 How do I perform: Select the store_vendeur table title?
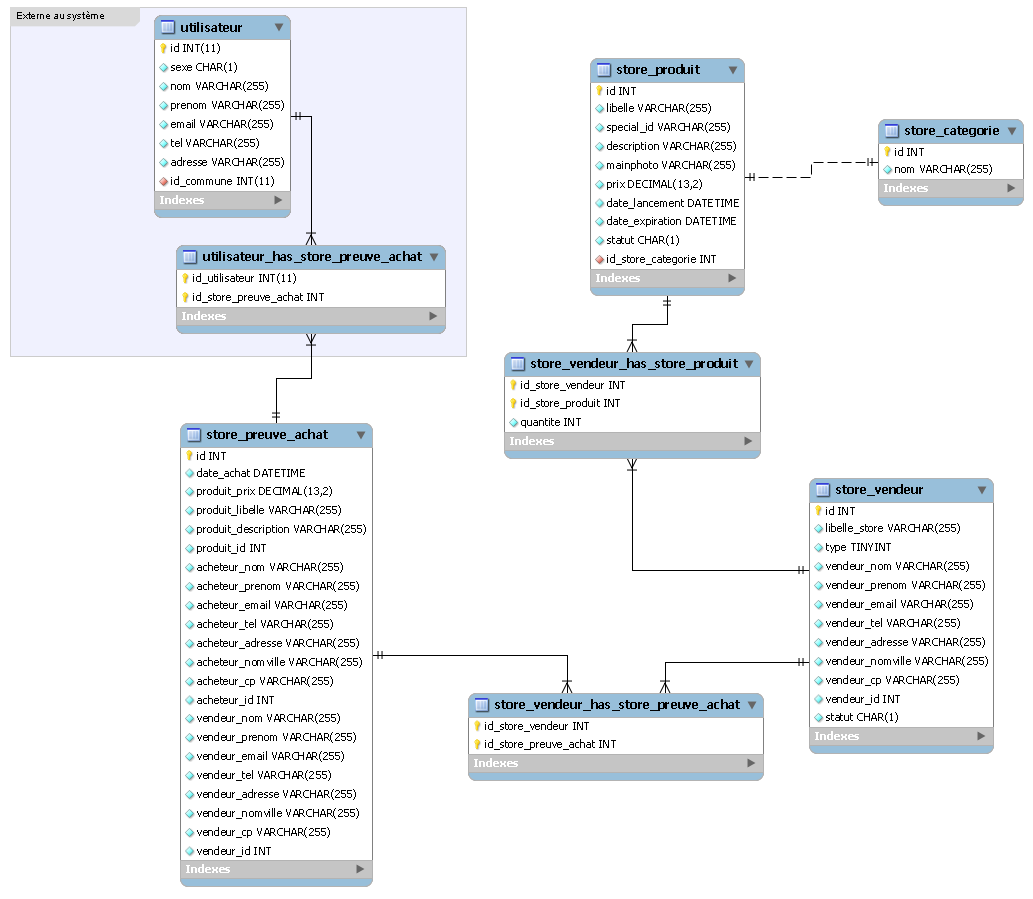point(879,489)
